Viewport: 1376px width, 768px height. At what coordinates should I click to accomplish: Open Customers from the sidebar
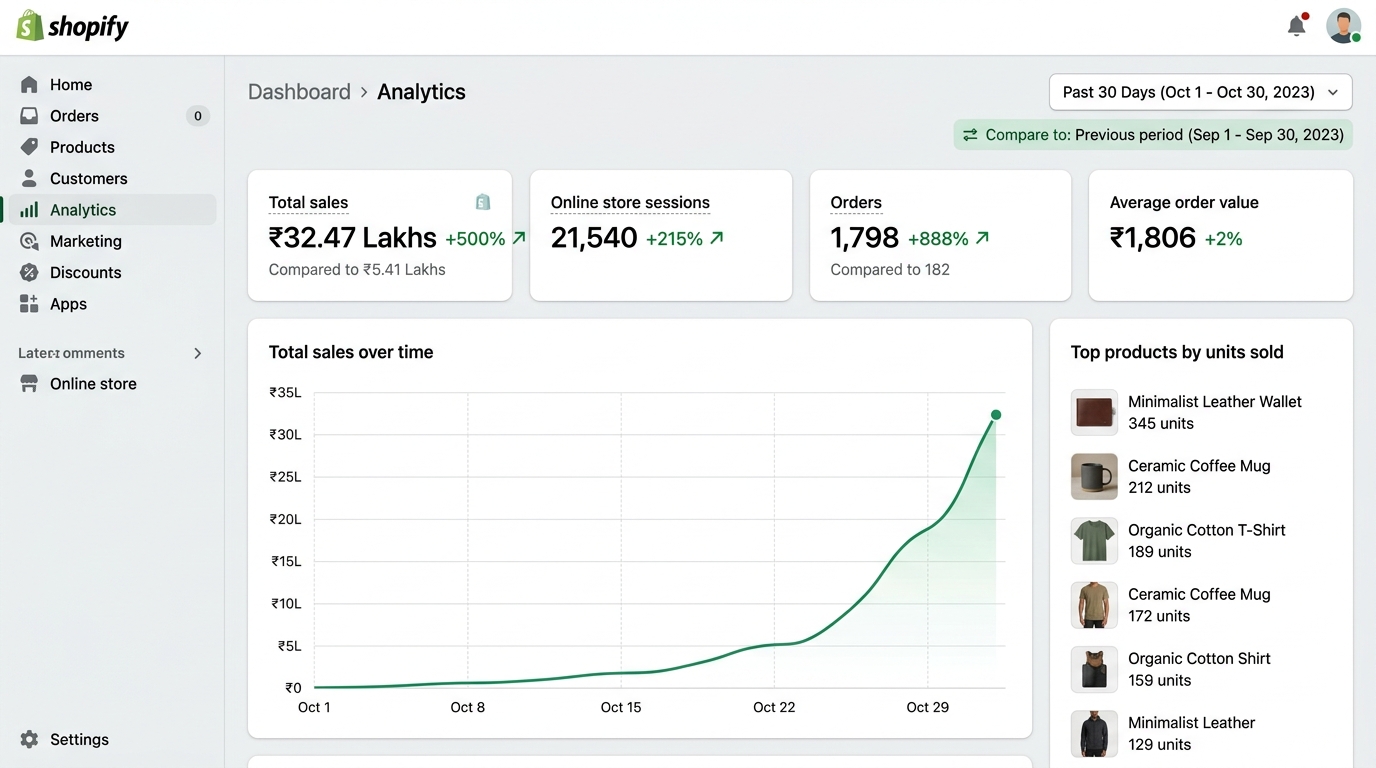click(x=110, y=178)
